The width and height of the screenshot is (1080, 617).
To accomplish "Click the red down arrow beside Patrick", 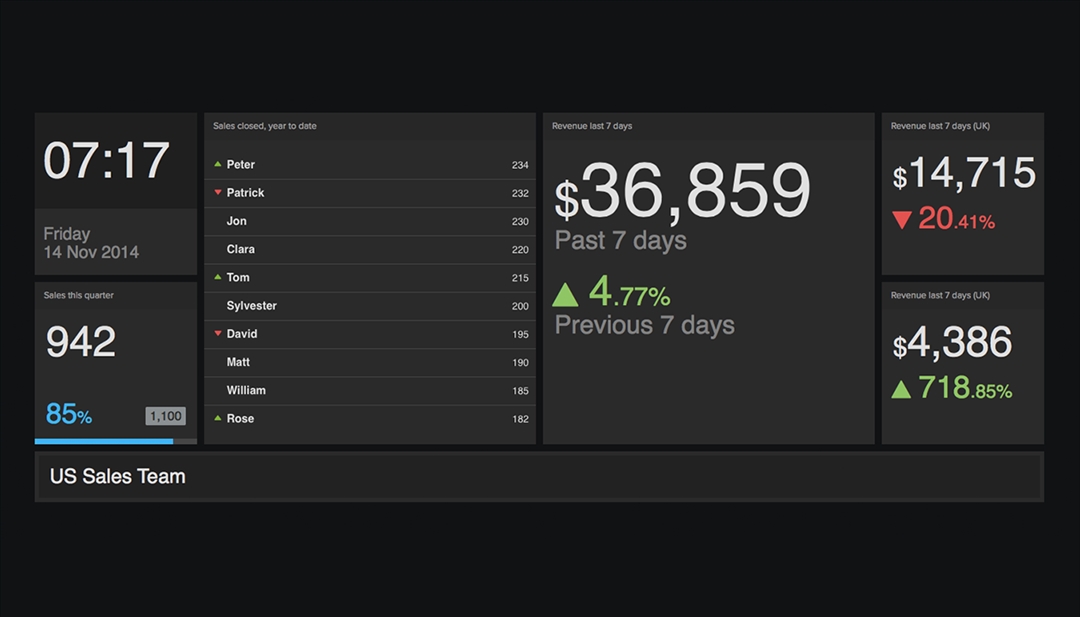I will pyautogui.click(x=217, y=193).
